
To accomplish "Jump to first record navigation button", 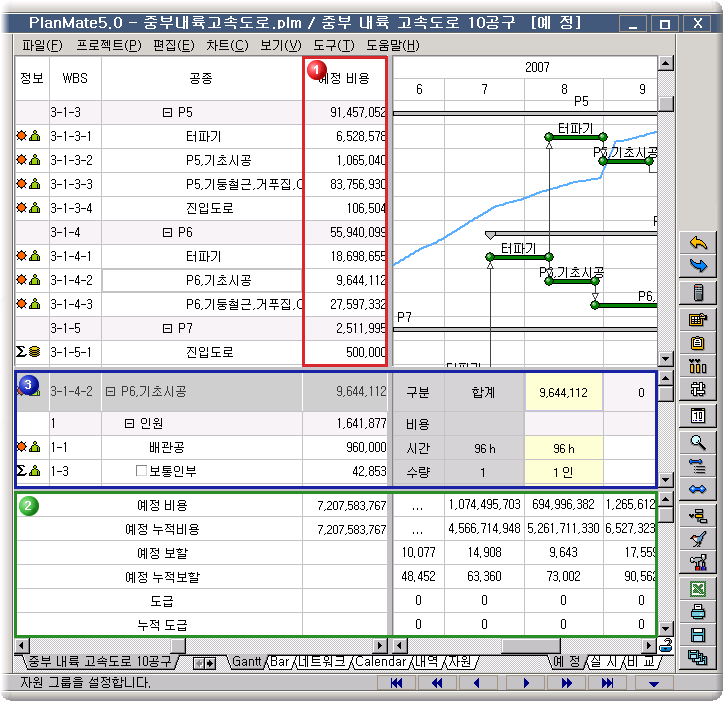I will [396, 683].
